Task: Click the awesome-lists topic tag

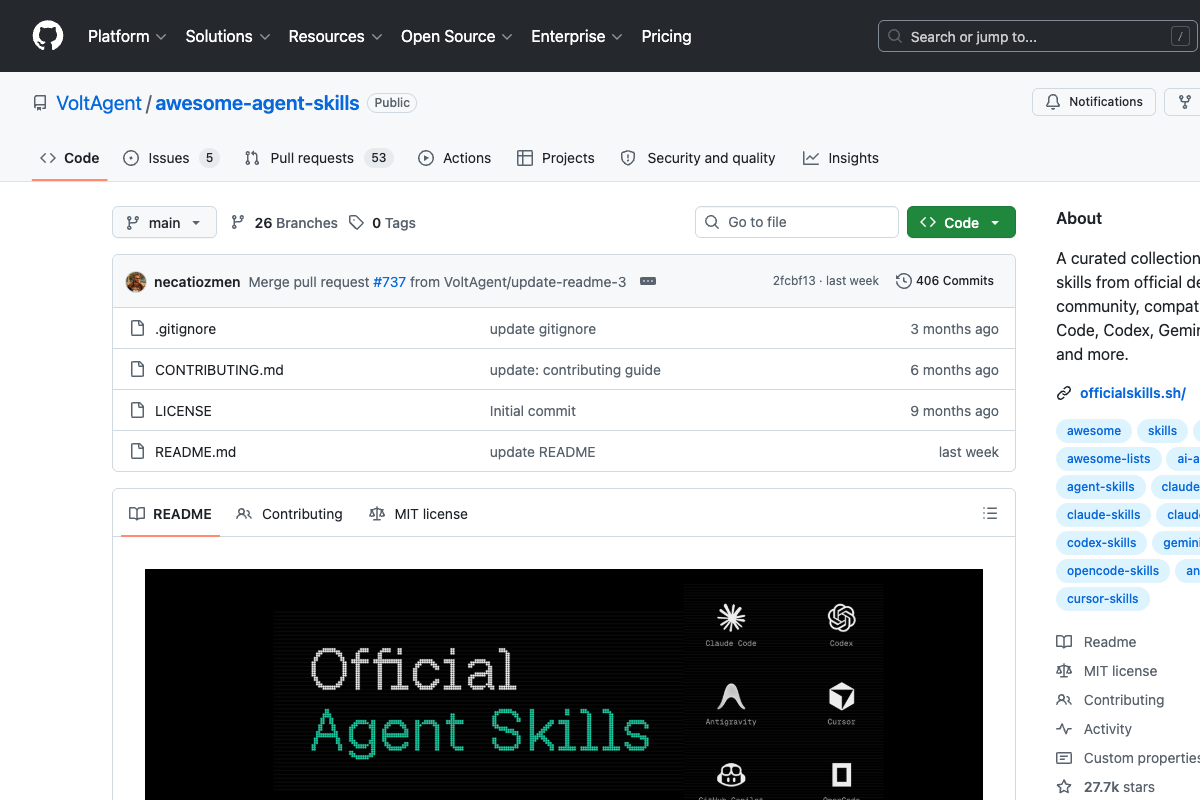Action: point(1108,459)
